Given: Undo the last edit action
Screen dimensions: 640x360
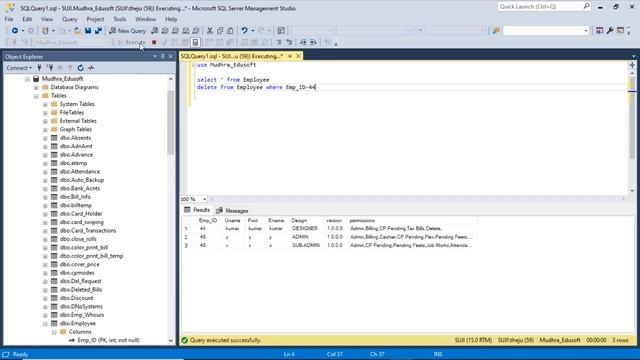Looking at the screenshot, I should coord(244,31).
